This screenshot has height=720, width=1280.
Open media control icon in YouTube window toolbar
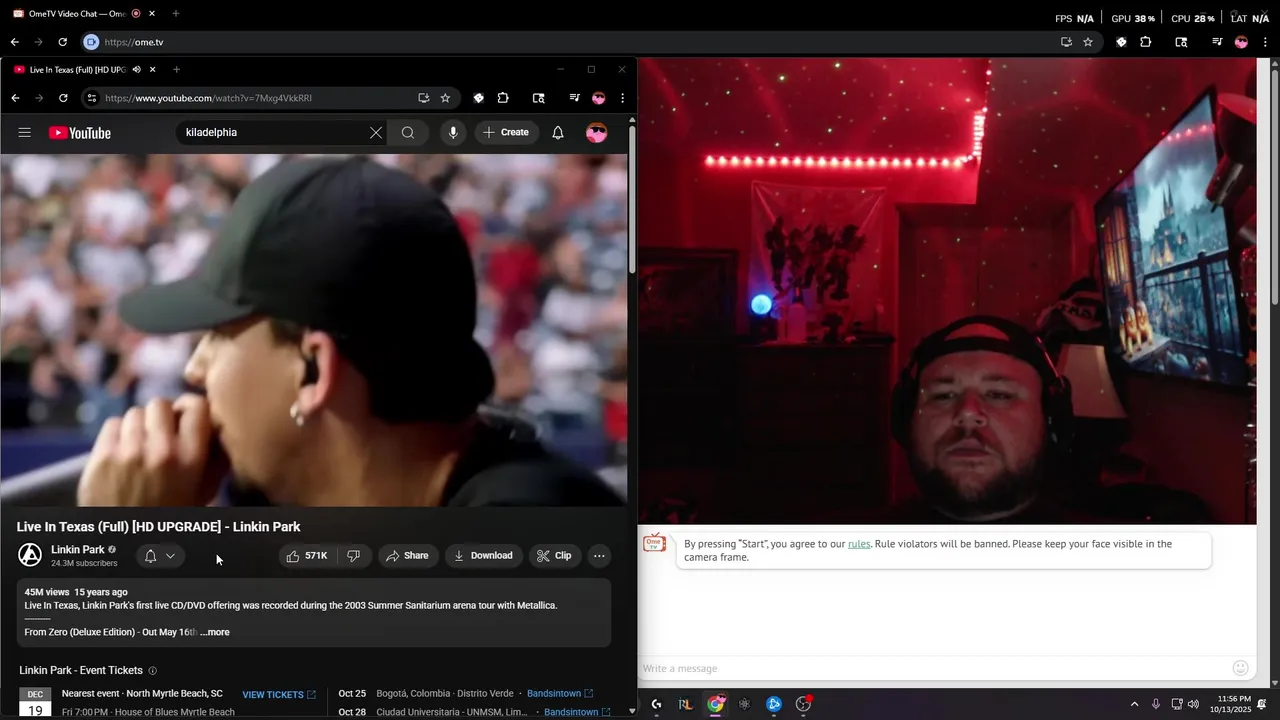[x=574, y=98]
